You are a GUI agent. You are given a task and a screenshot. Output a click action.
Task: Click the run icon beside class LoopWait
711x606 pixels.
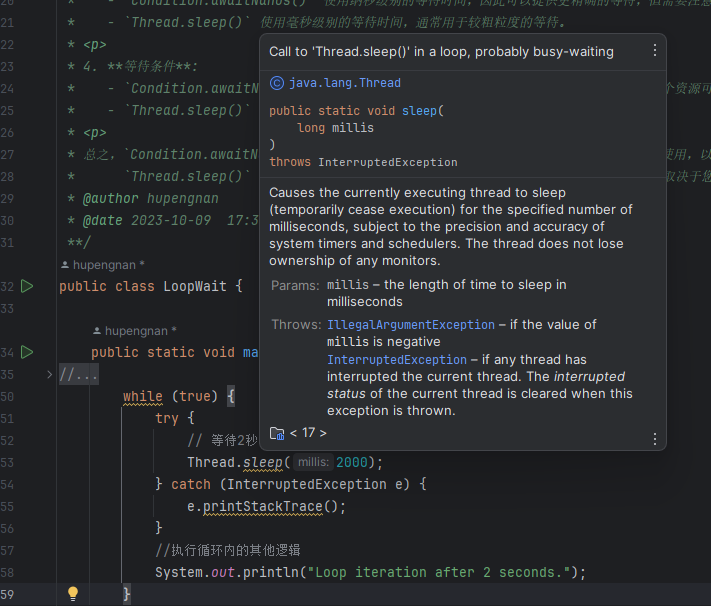coord(27,287)
